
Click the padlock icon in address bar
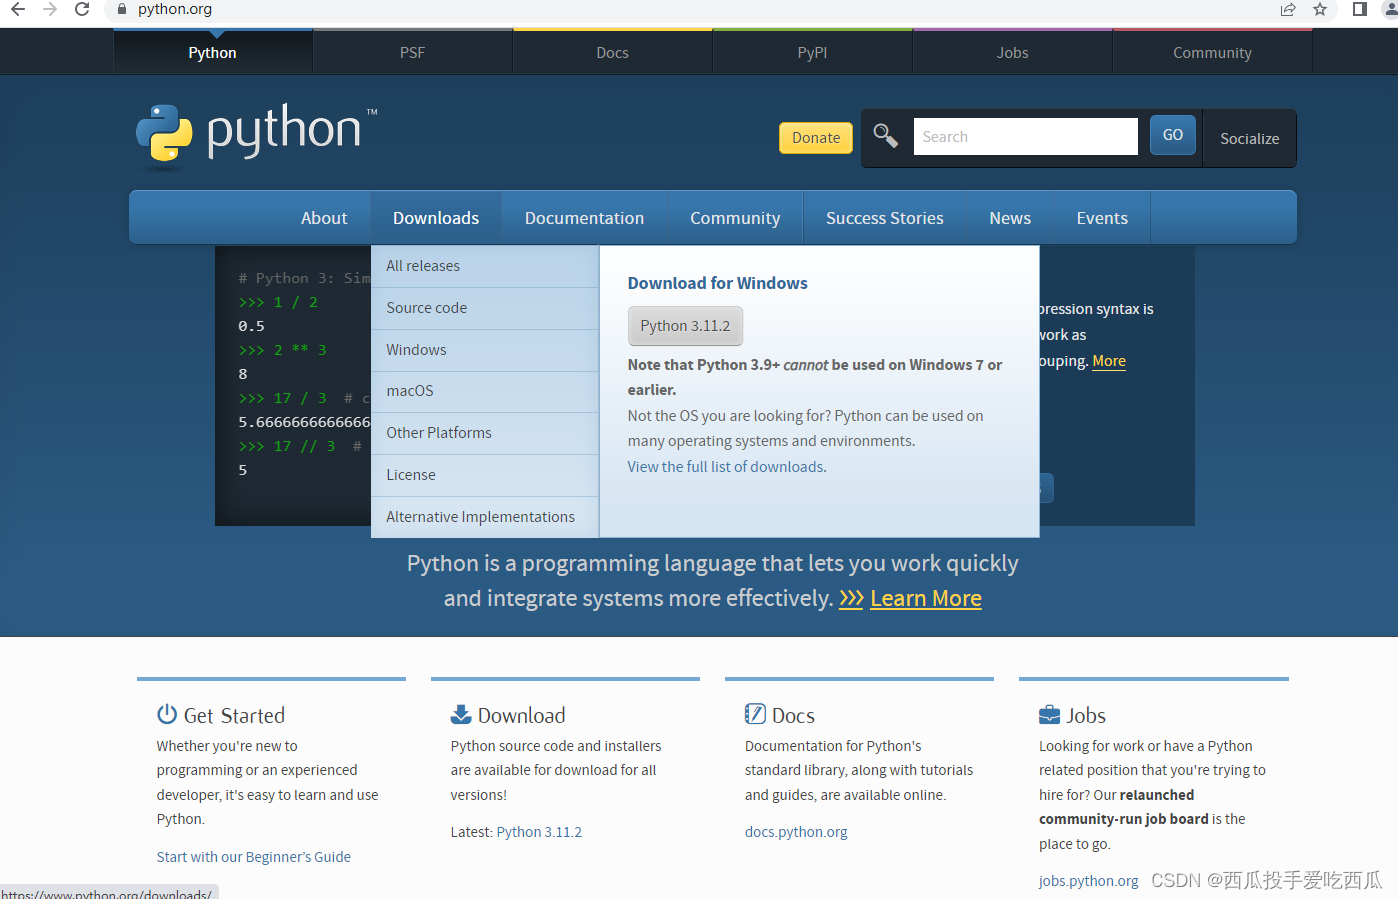[x=122, y=9]
